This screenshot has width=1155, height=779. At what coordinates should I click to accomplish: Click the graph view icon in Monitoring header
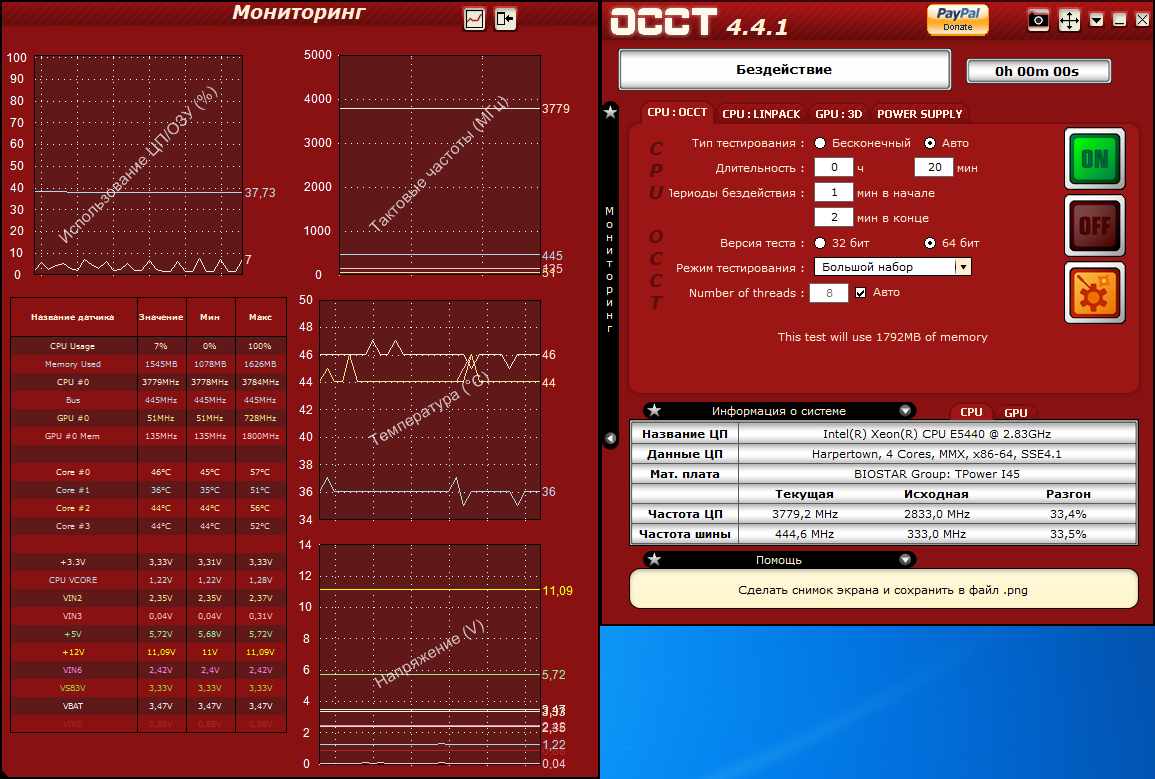474,19
